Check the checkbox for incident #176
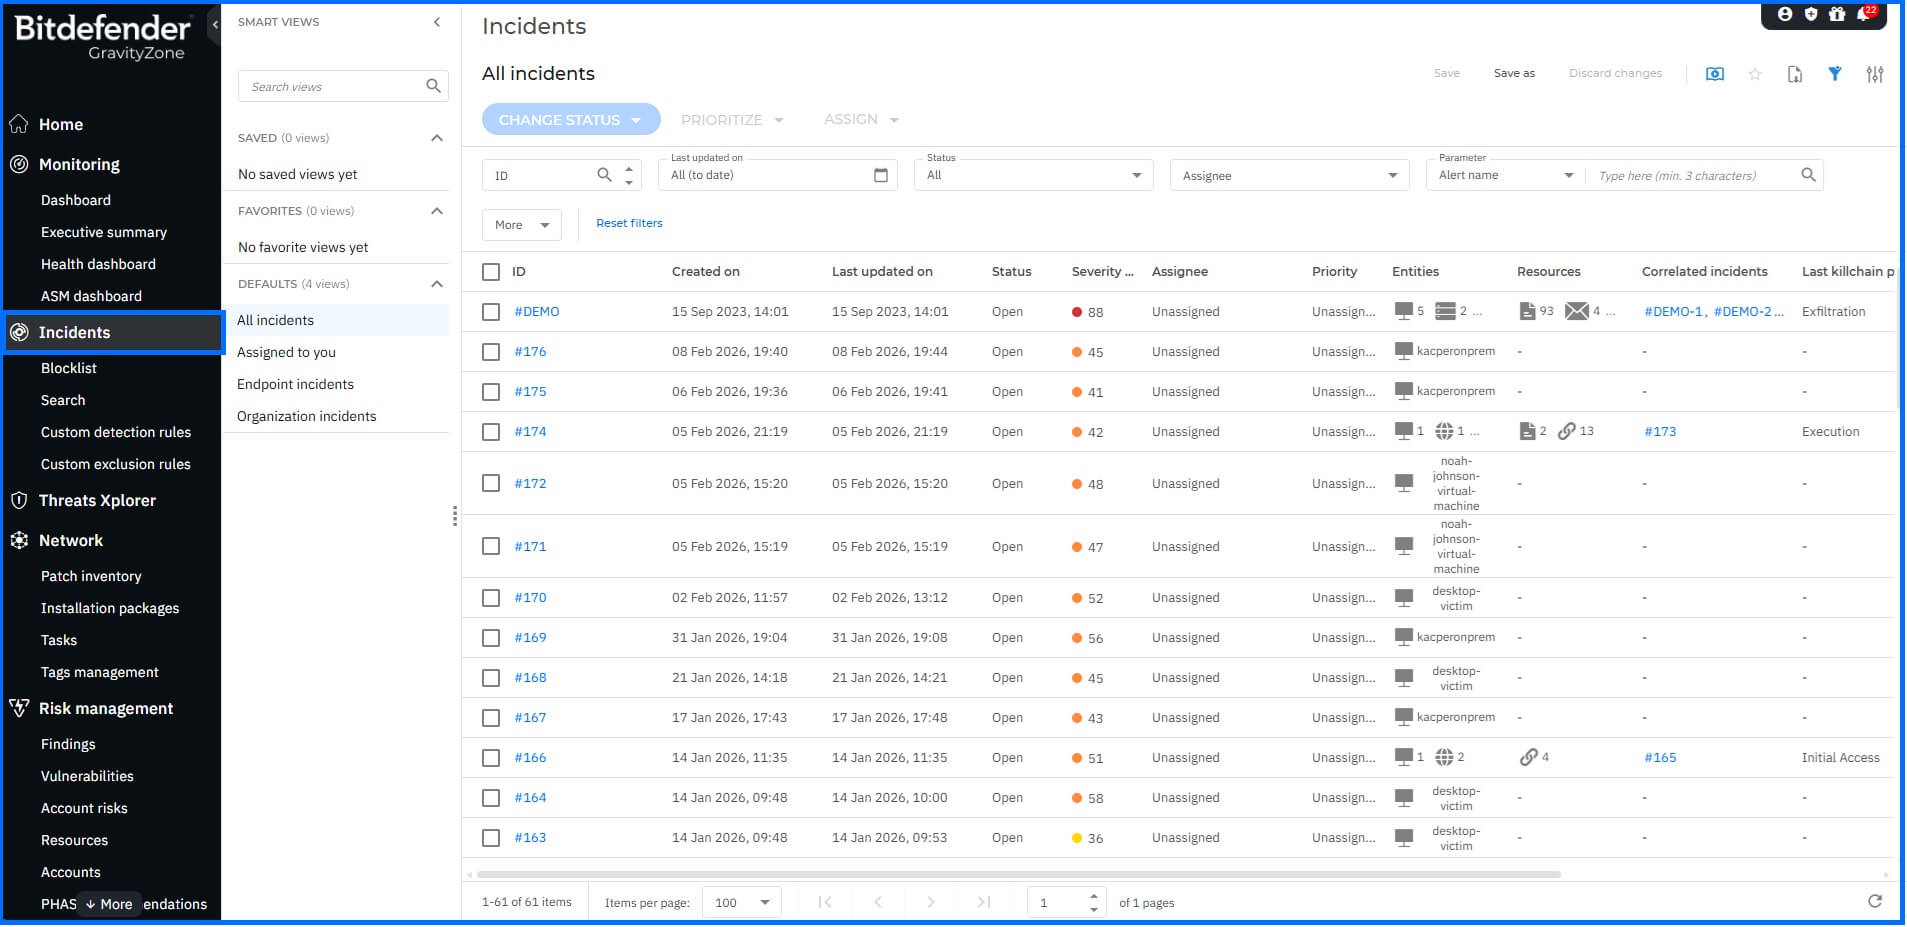The height and width of the screenshot is (927, 1907). (x=491, y=351)
